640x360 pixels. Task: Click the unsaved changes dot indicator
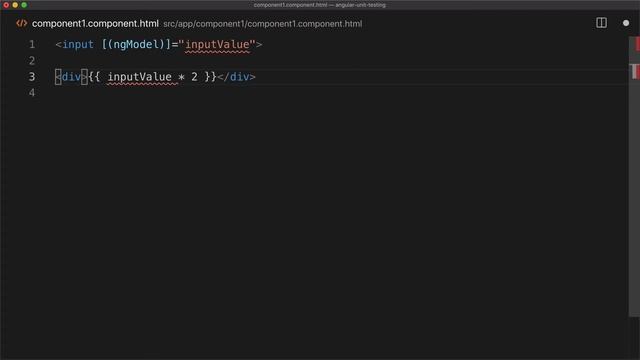click(626, 23)
